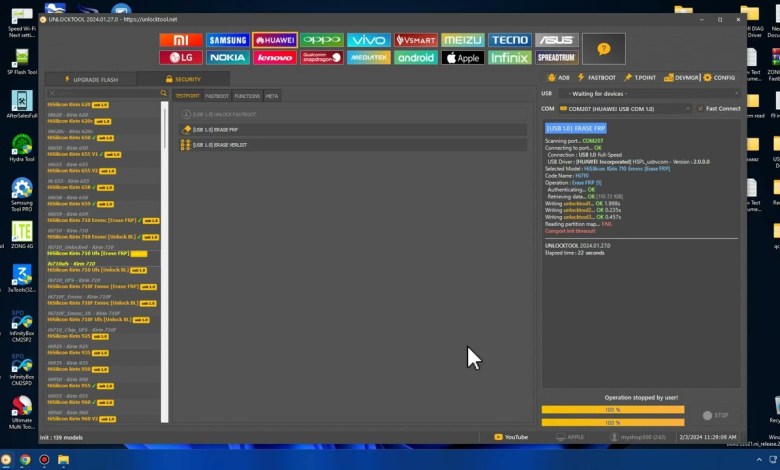Select HiSilicon Kirin 960 V2 model

pyautogui.click(x=81, y=419)
